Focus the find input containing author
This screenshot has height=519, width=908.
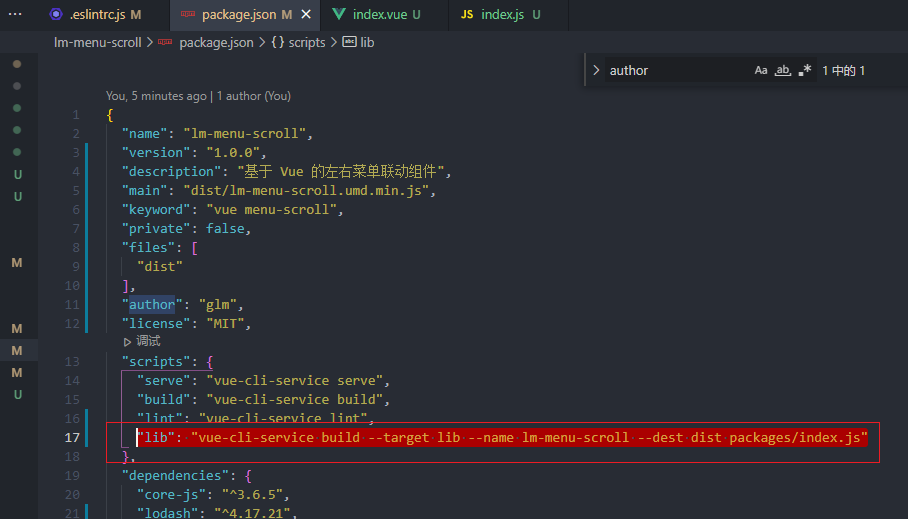(678, 70)
